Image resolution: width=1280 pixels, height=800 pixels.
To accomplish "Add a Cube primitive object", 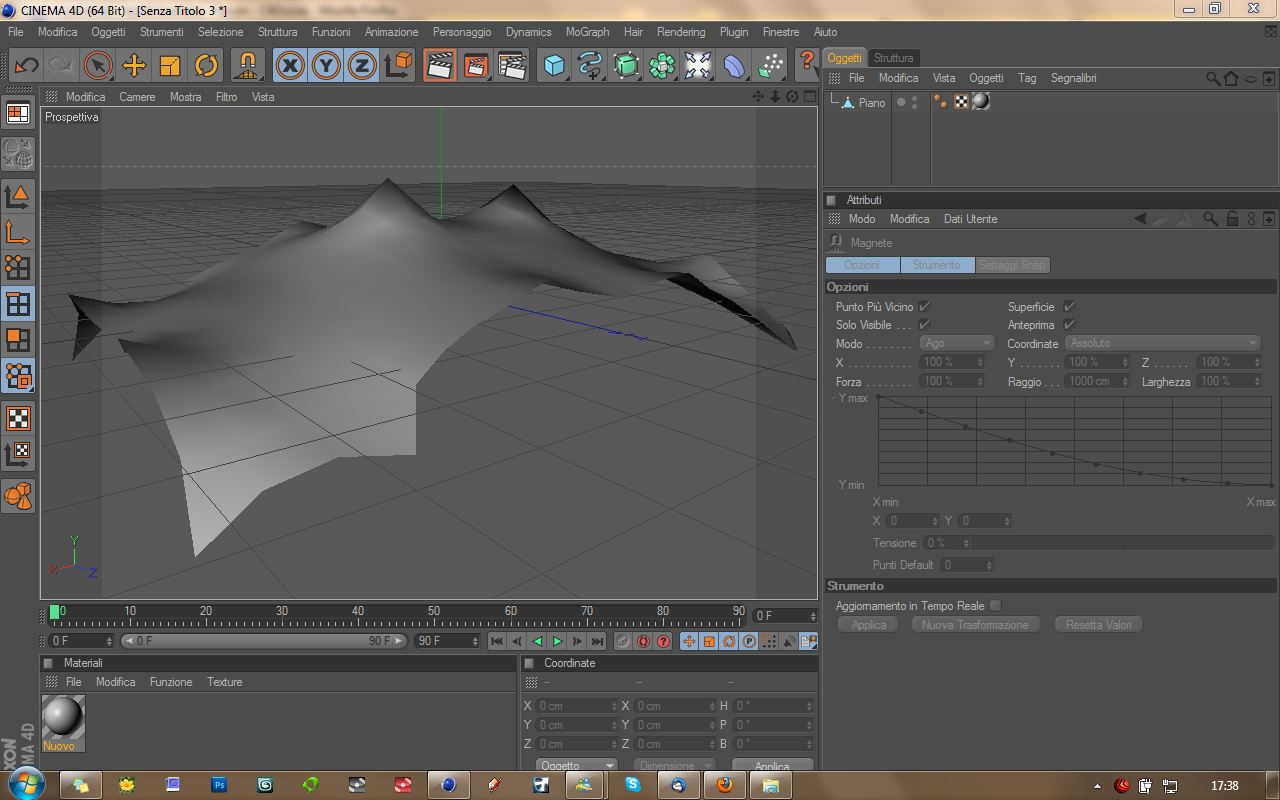I will 554,66.
